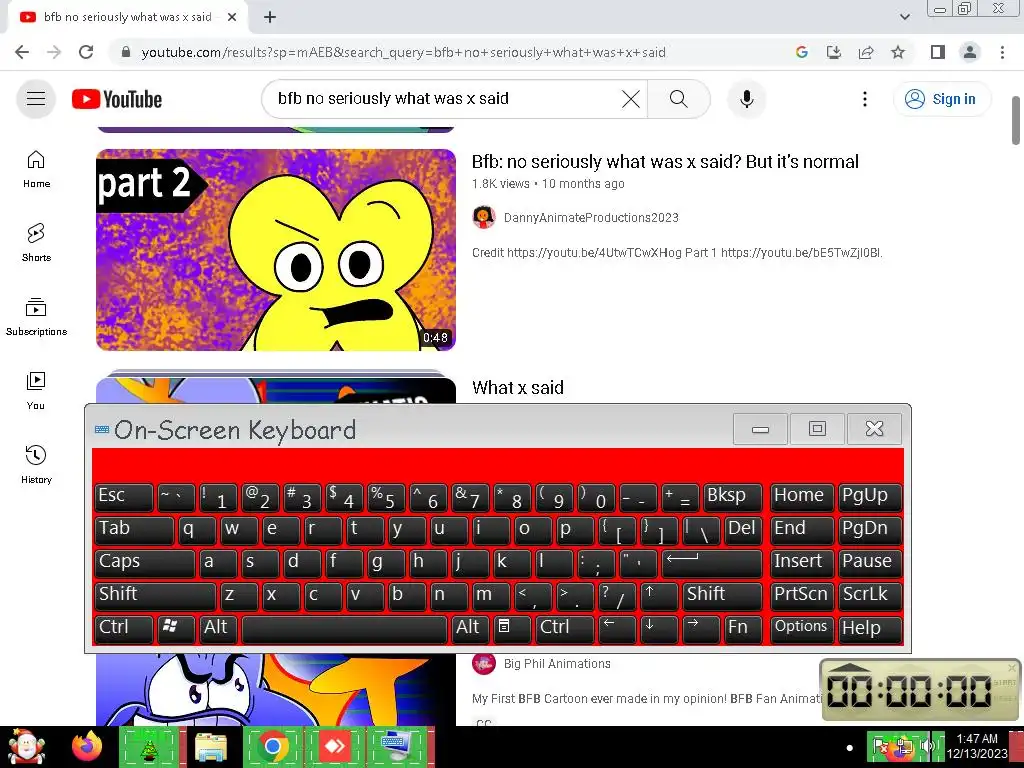This screenshot has width=1024, height=768.
Task: Click DannyAnimateProductions2023 channel avatar
Action: (x=484, y=217)
